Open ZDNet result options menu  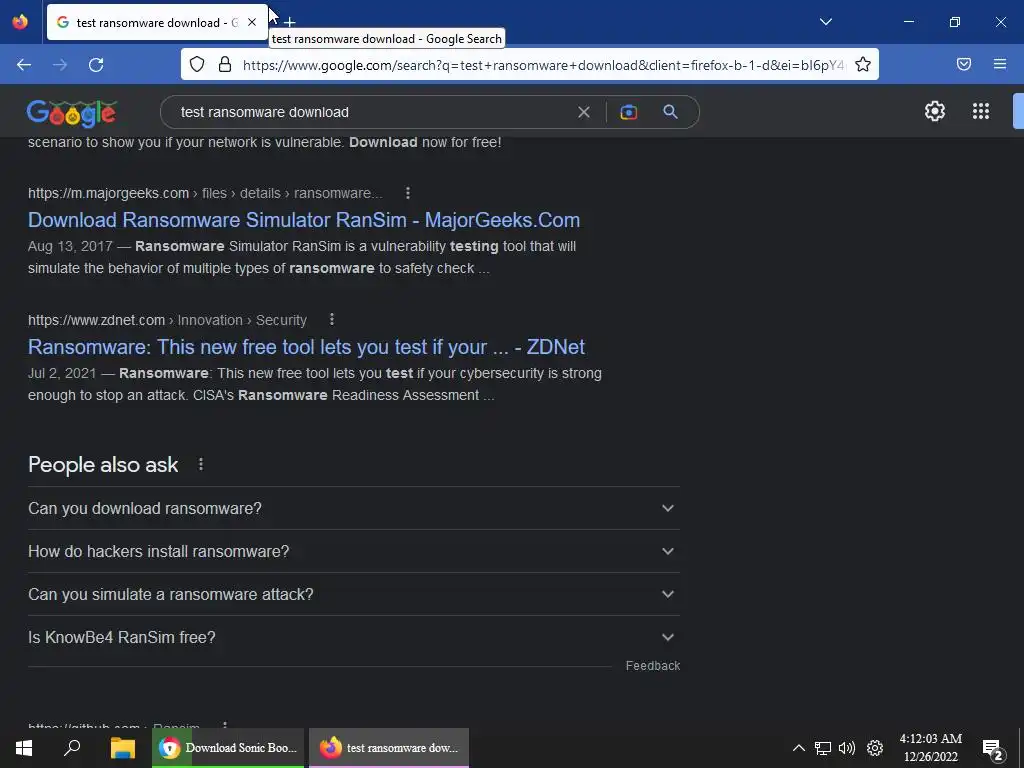(332, 319)
